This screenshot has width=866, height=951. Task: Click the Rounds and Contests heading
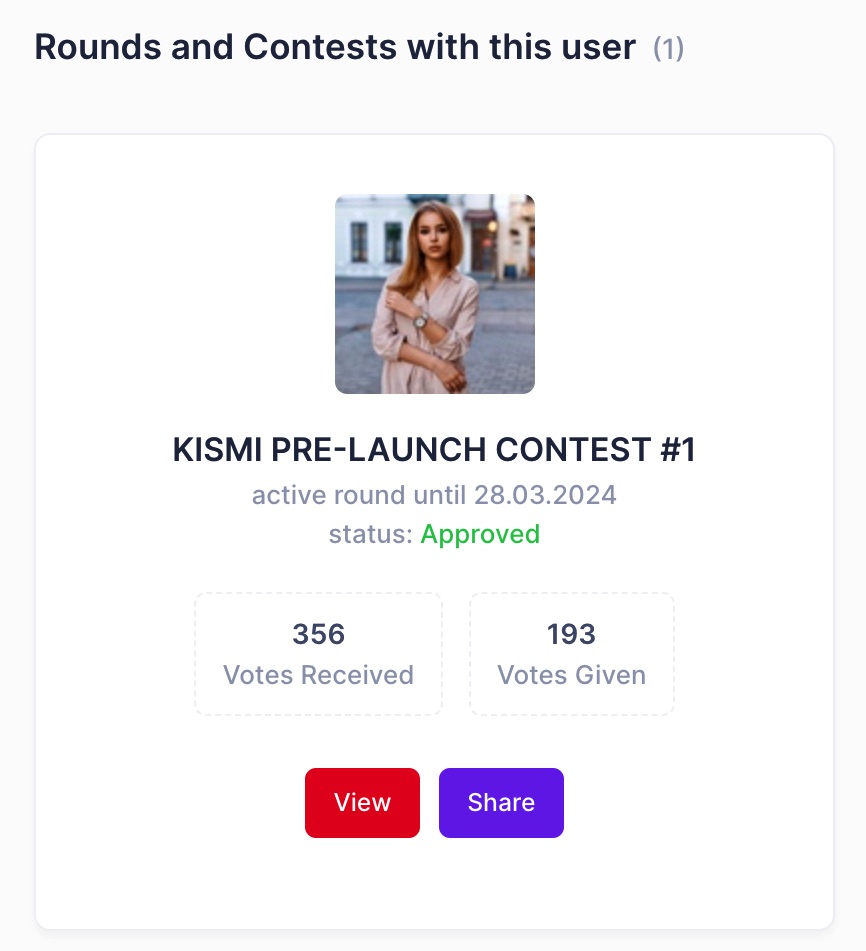pos(335,47)
